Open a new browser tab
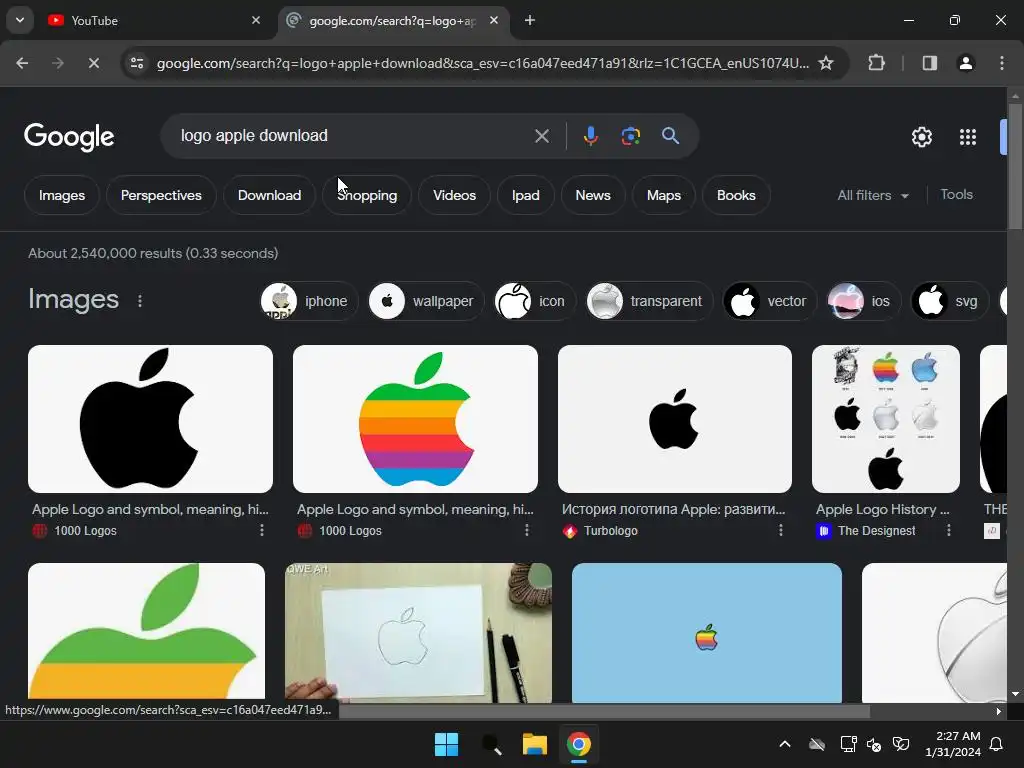 coord(530,20)
